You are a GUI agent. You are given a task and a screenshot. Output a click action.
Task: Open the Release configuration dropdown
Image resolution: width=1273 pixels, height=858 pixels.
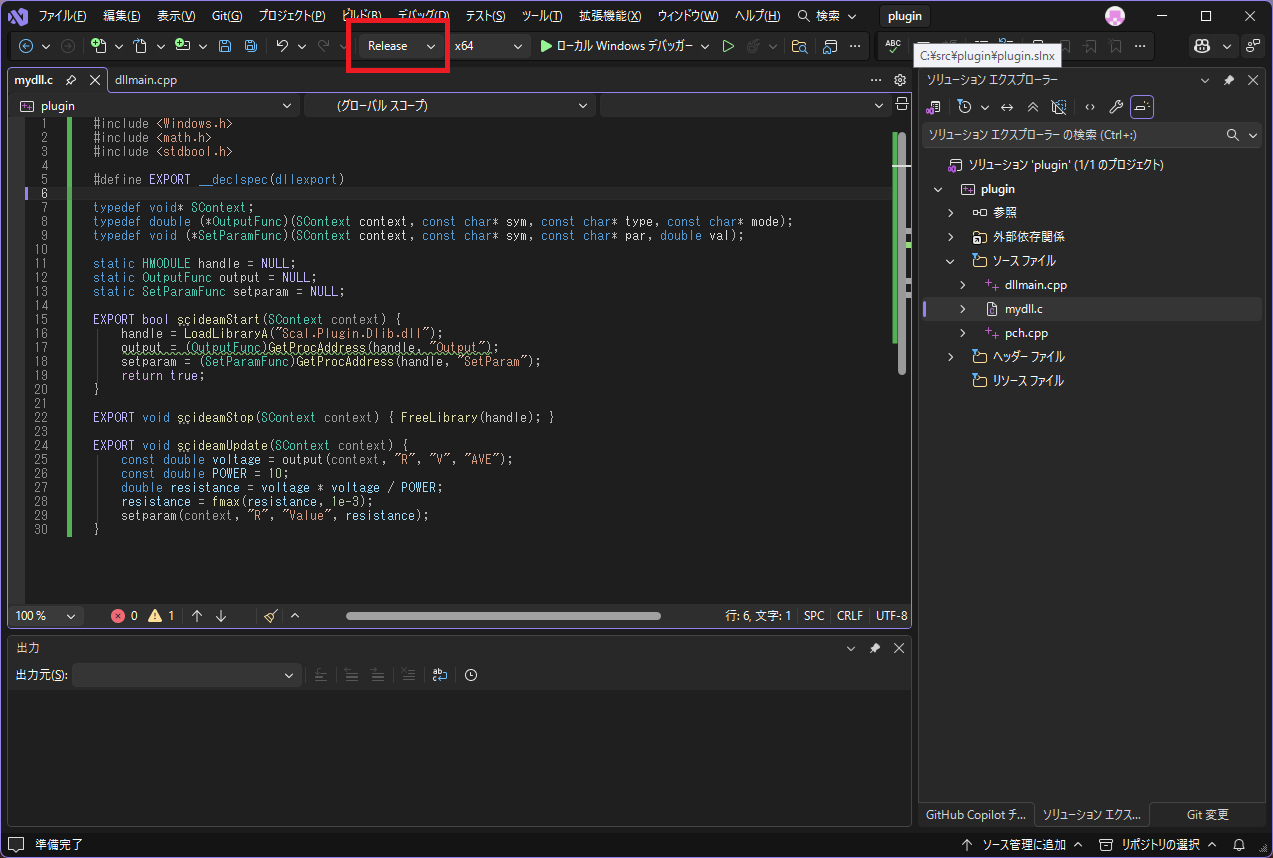[x=401, y=46]
